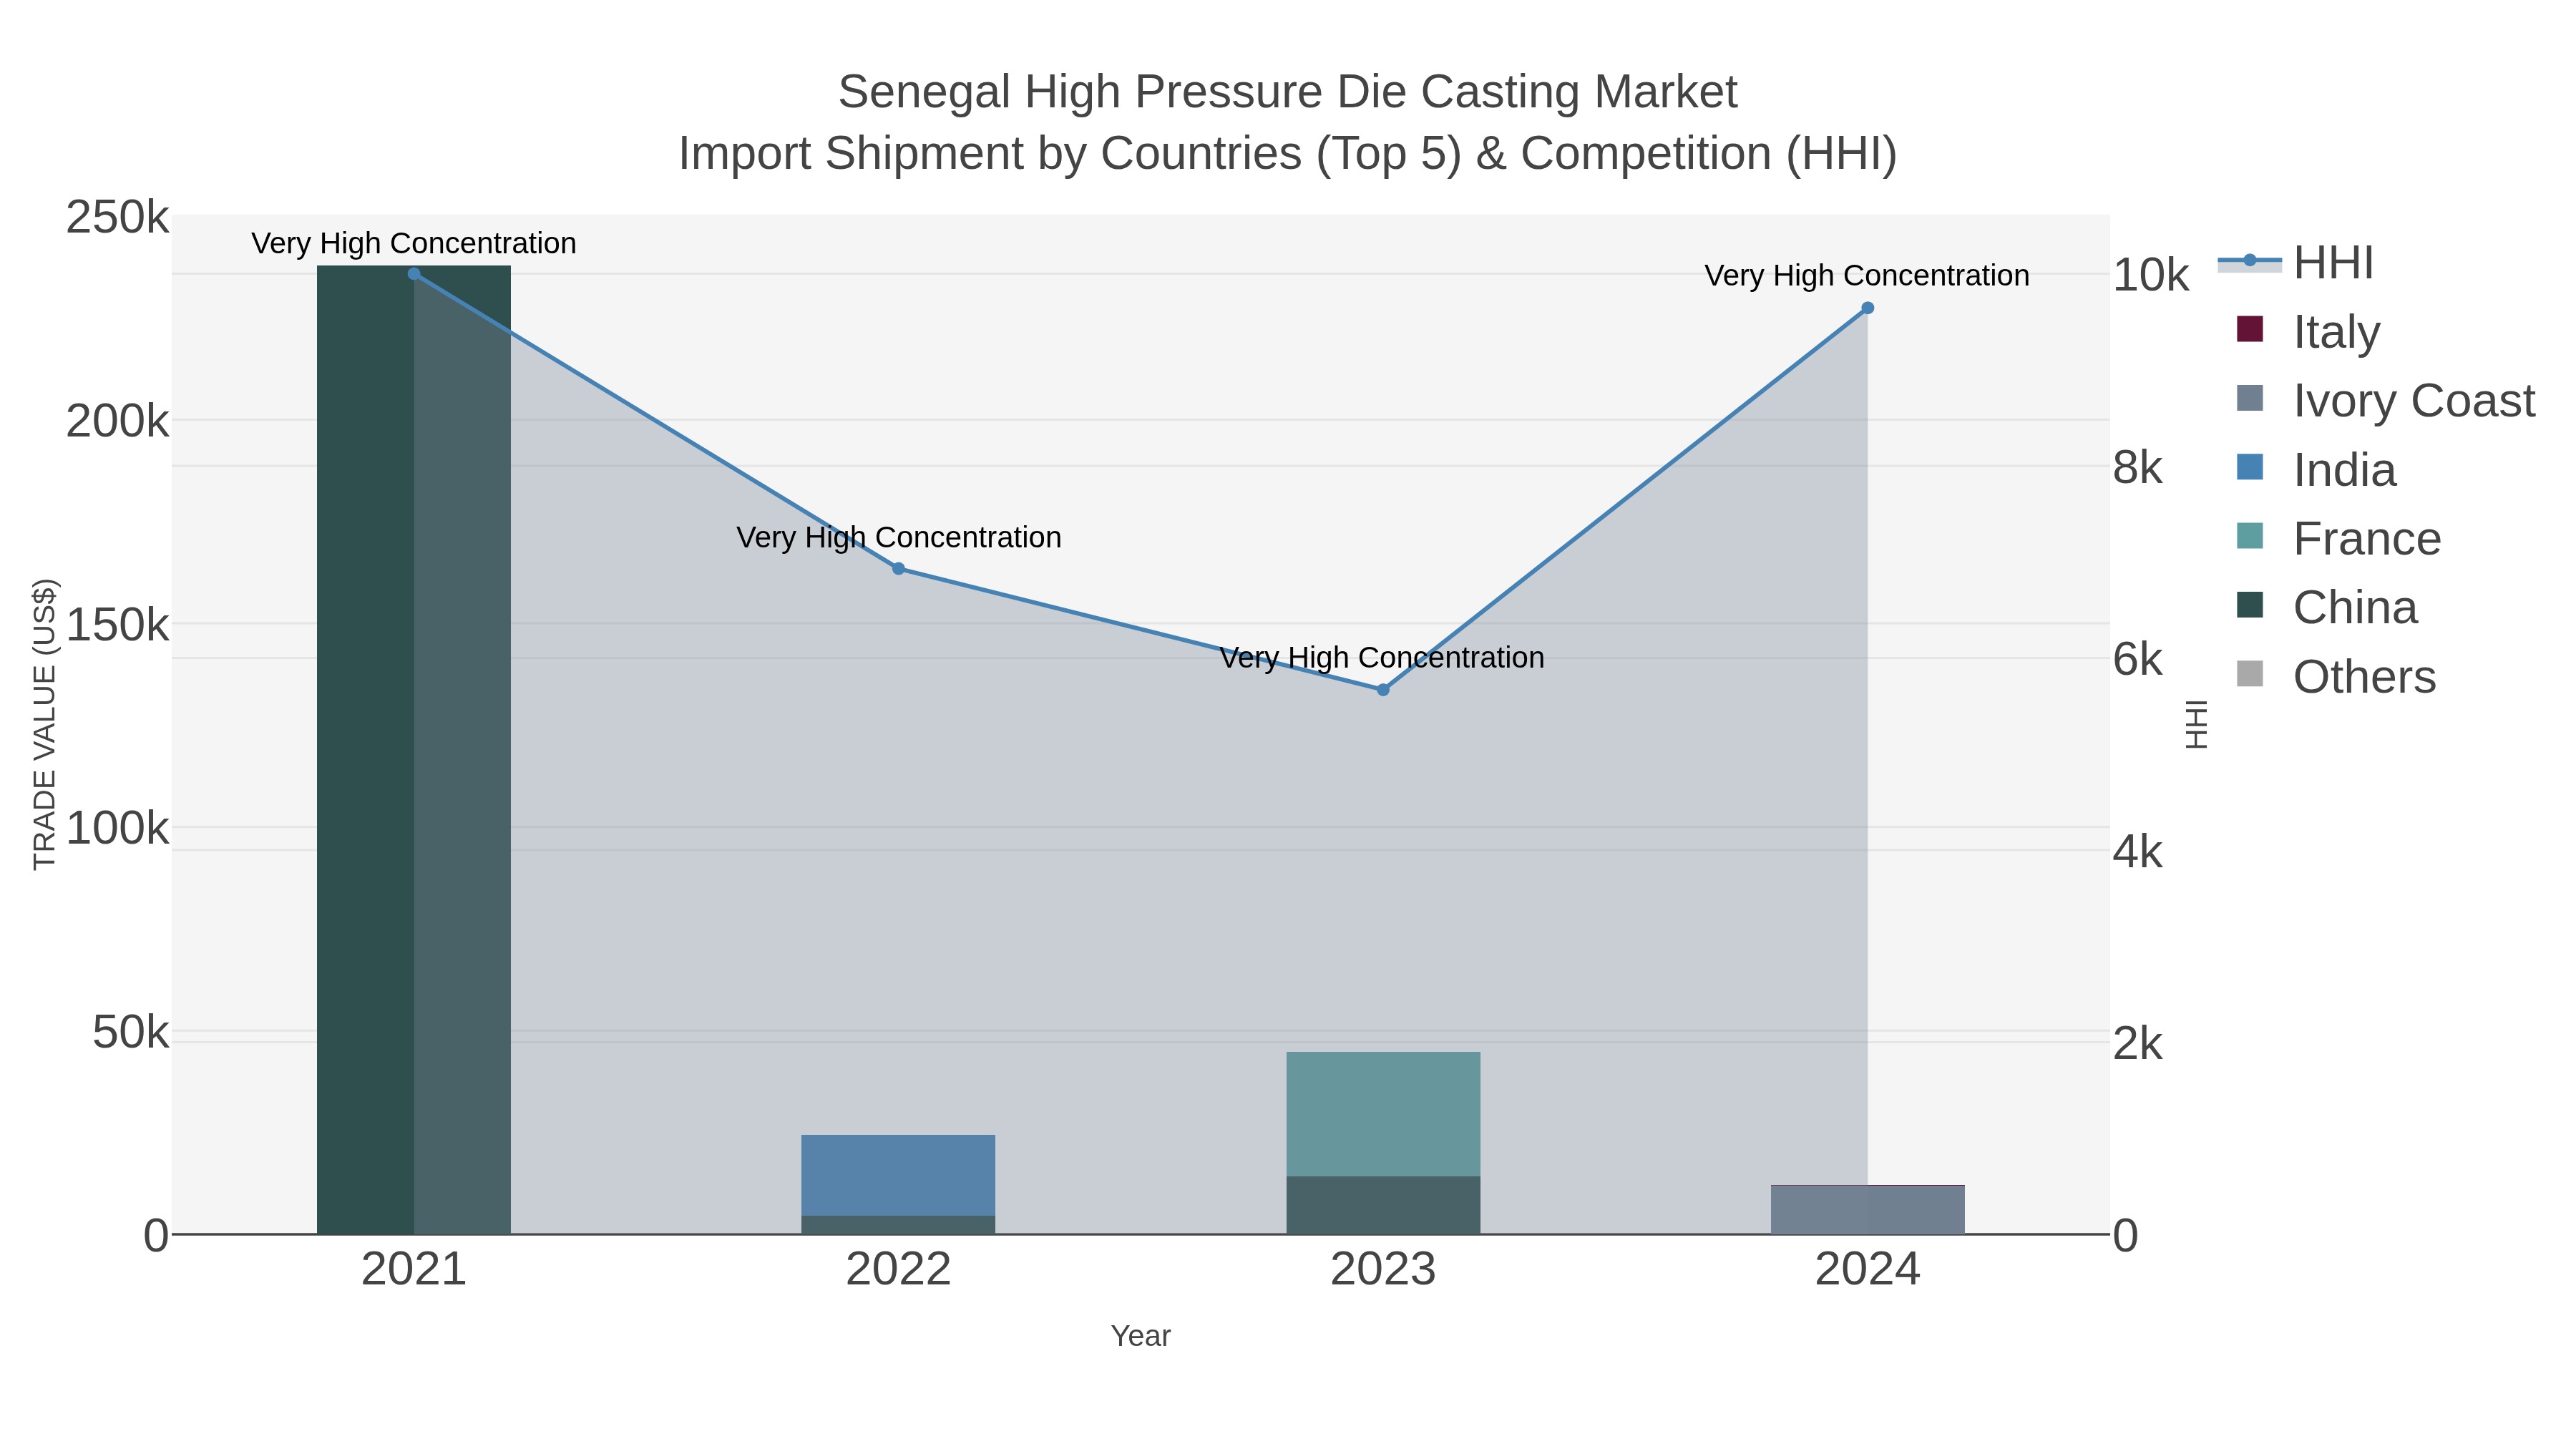
Task: Click the Others gray color swatch
Action: pos(2249,674)
